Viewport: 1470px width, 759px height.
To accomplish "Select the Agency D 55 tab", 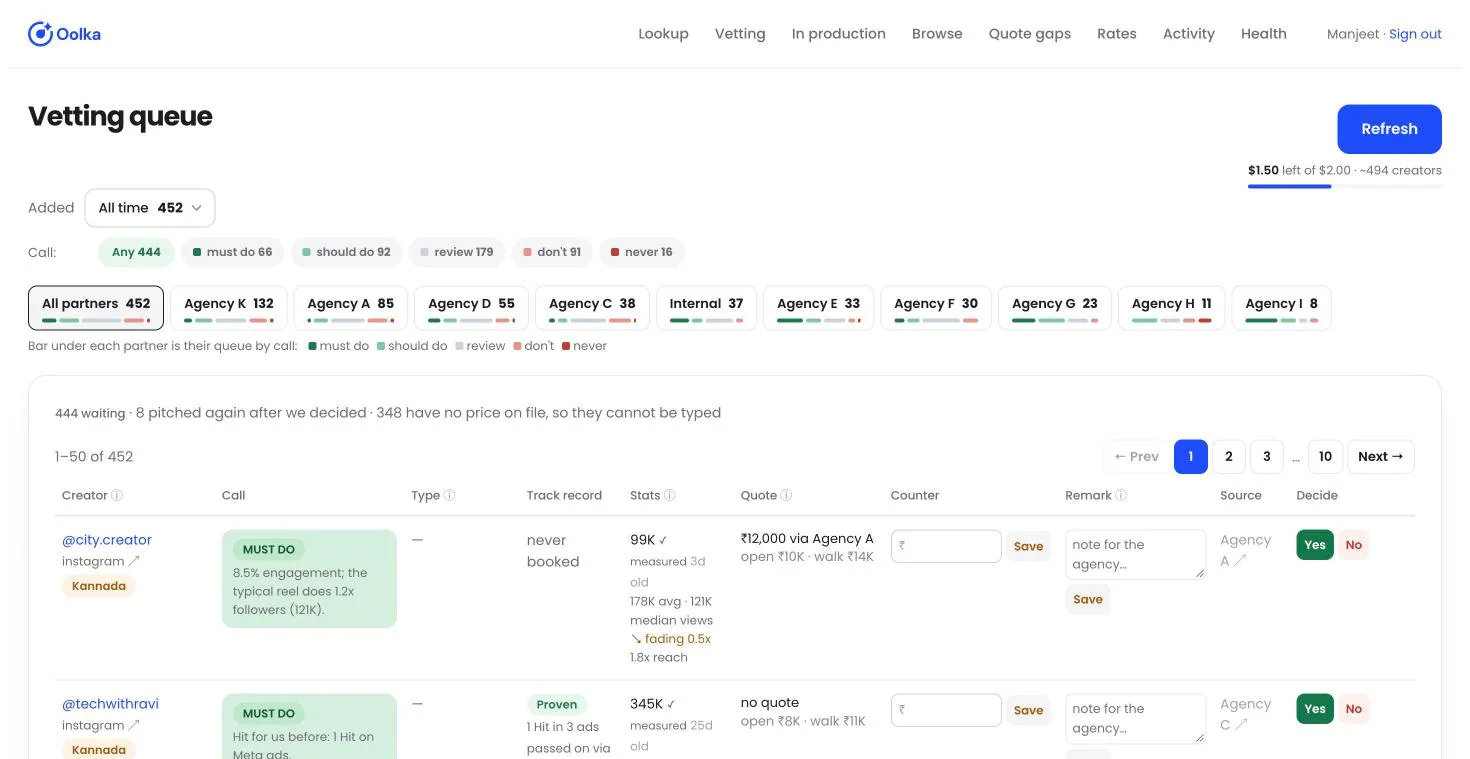I will [x=471, y=308].
